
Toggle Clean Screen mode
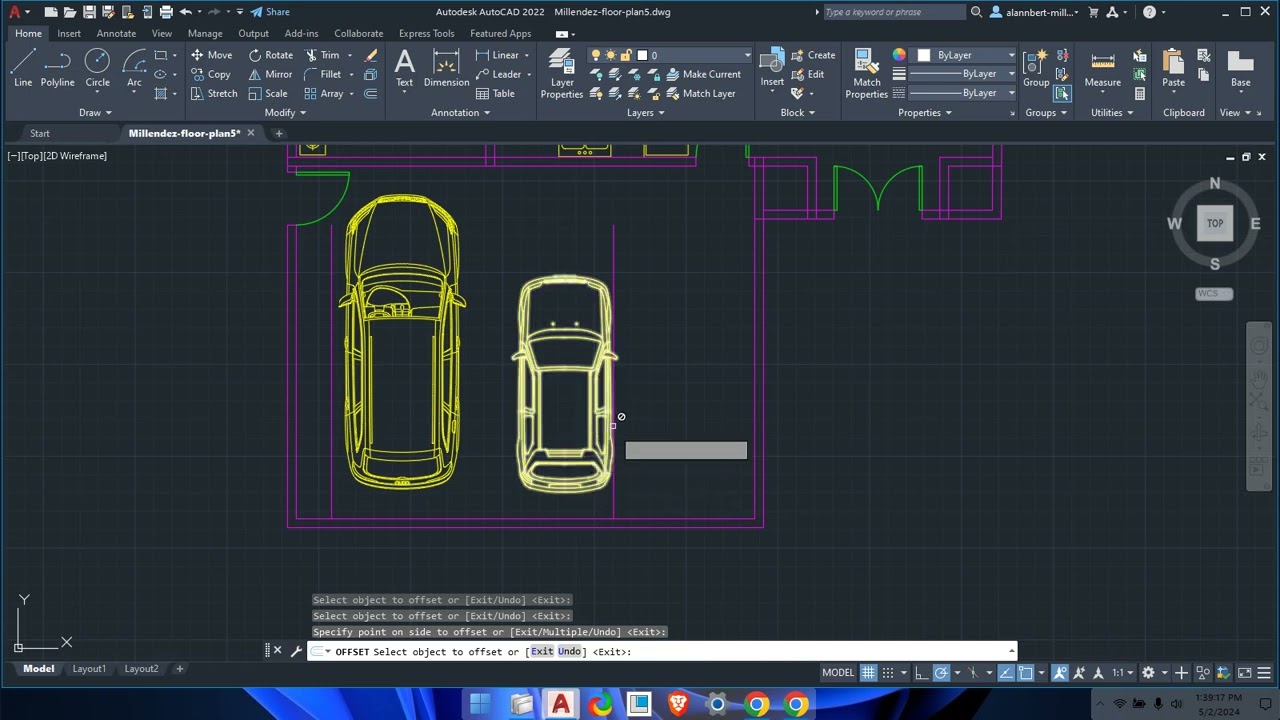point(1245,673)
